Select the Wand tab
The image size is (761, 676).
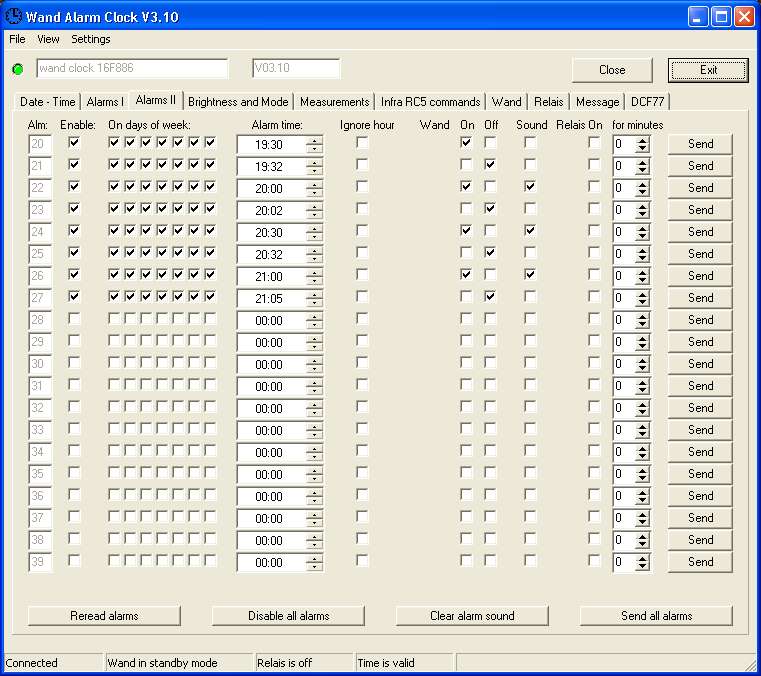pyautogui.click(x=506, y=102)
